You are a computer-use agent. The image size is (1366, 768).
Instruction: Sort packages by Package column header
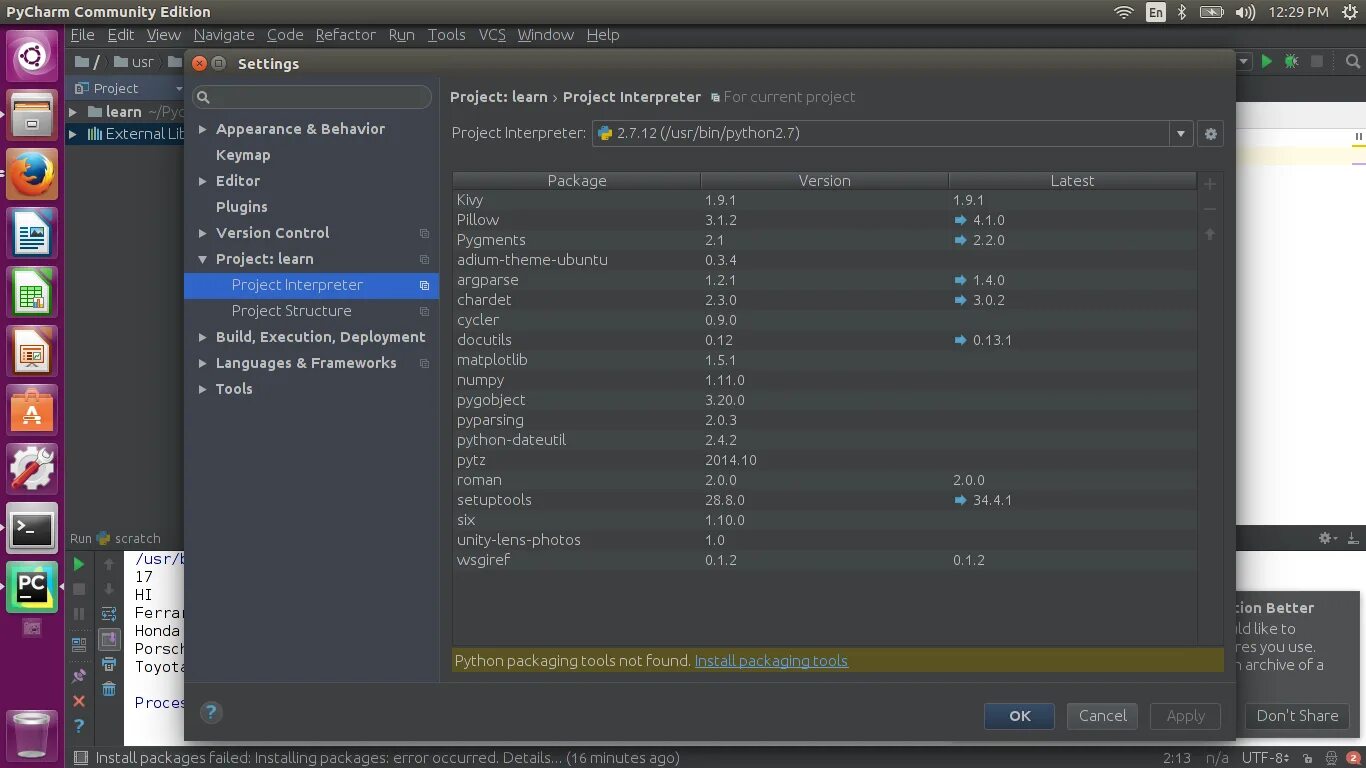click(x=577, y=181)
